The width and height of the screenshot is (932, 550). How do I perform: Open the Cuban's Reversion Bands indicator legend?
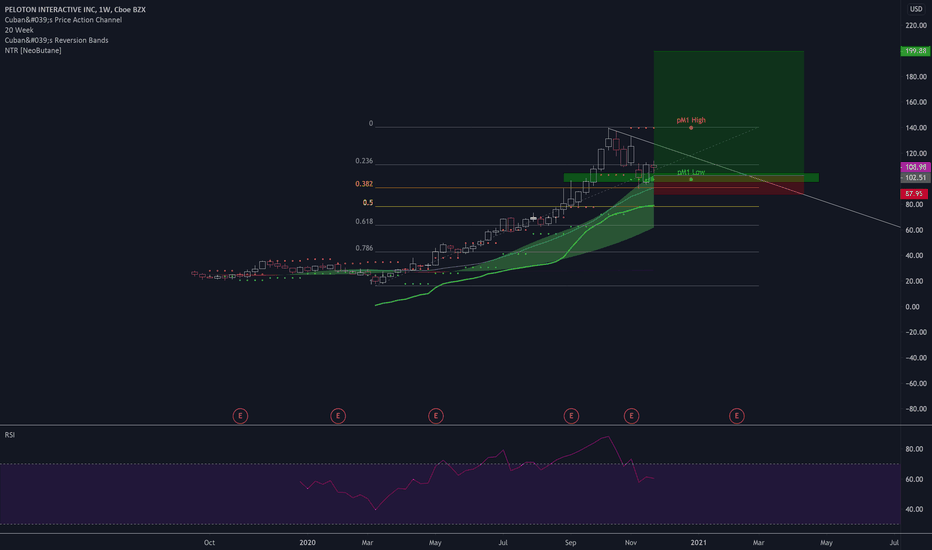click(x=56, y=40)
